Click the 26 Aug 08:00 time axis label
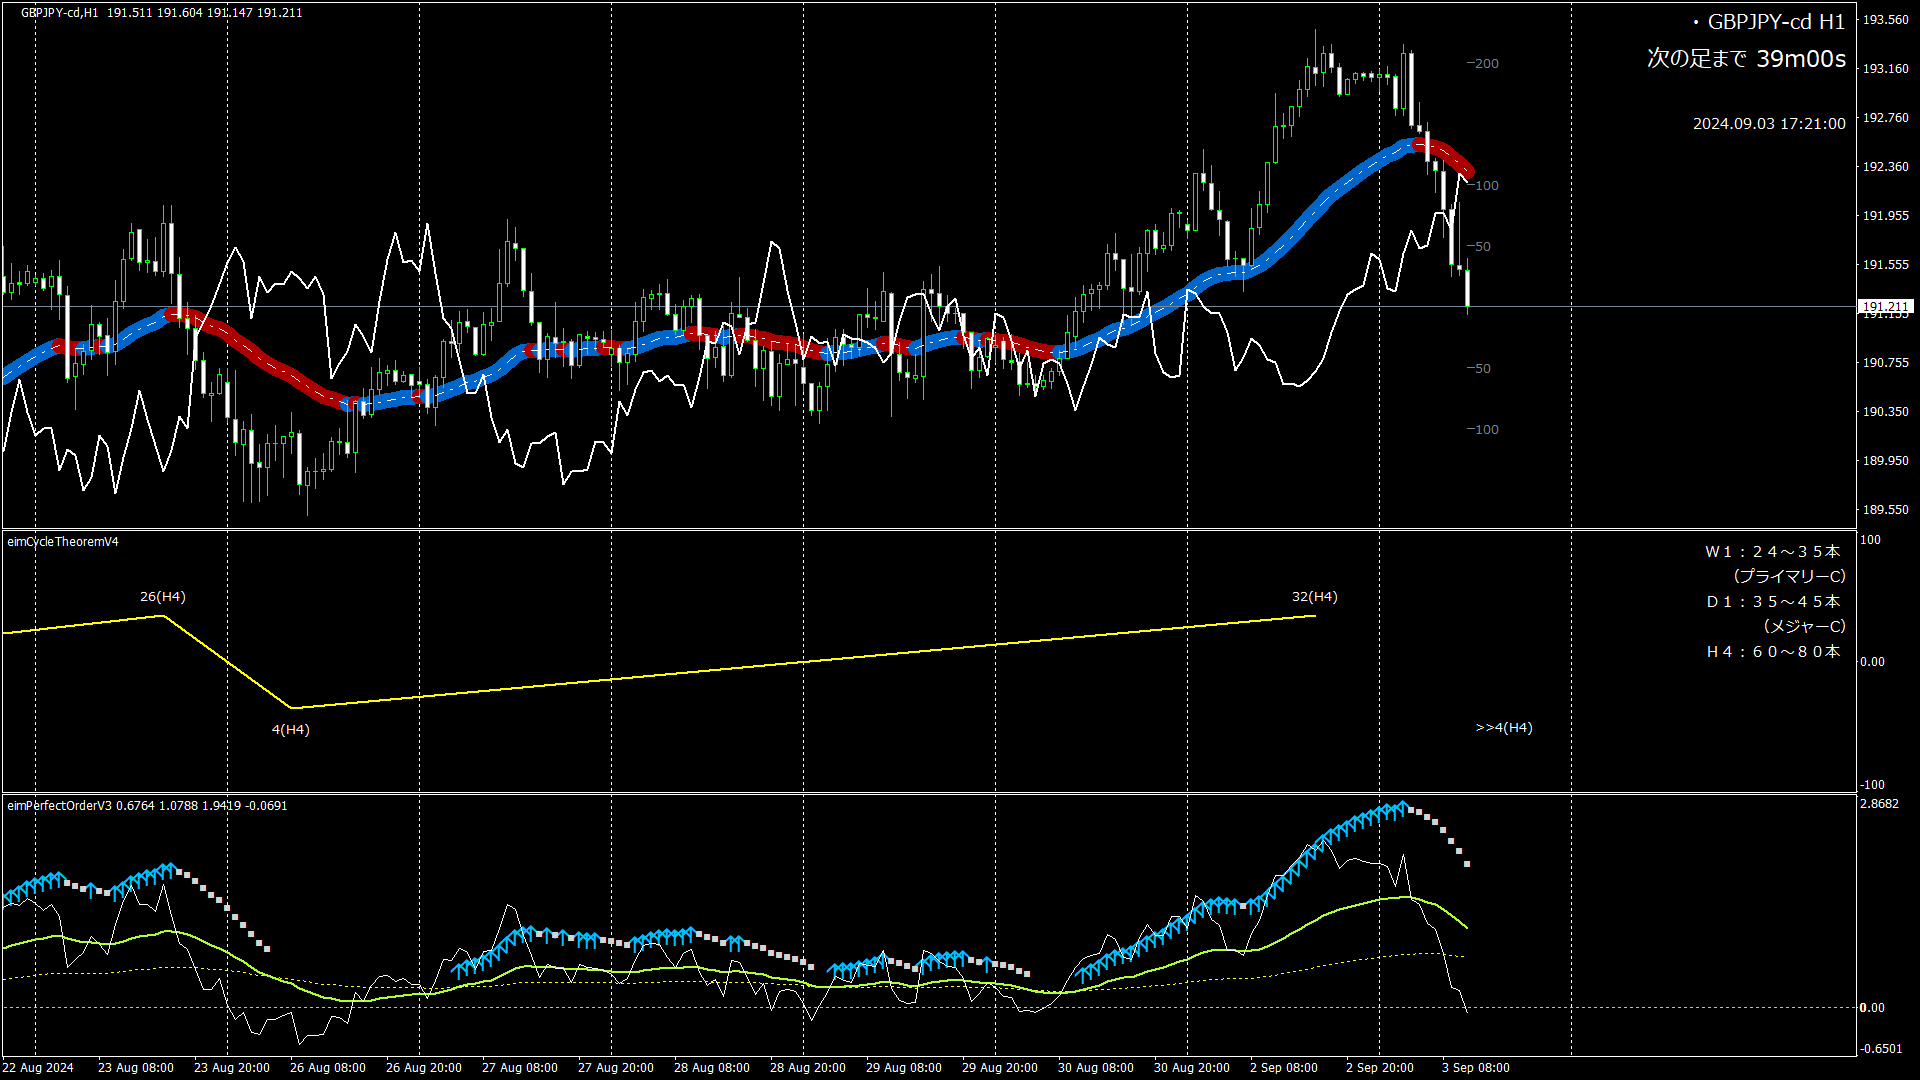1920x1080 pixels. [327, 1068]
